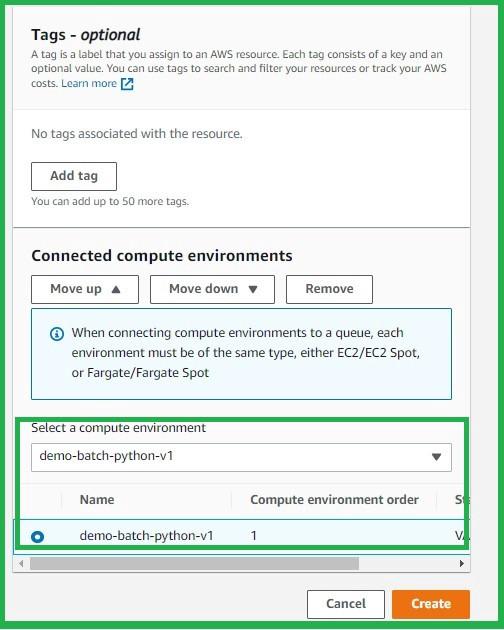
Task: Click the right scroll arrow of the table
Action: 462,563
